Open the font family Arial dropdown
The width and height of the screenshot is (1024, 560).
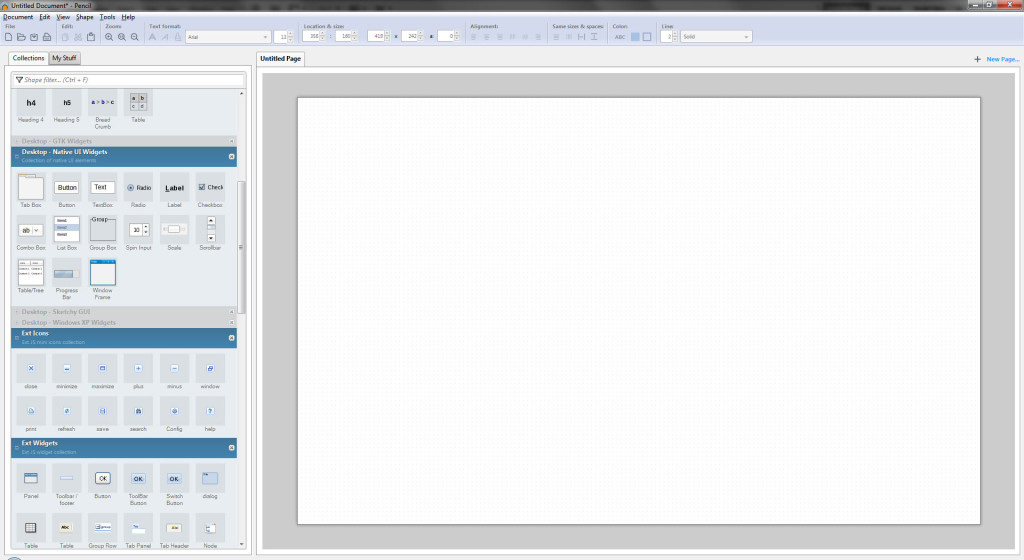coord(227,37)
